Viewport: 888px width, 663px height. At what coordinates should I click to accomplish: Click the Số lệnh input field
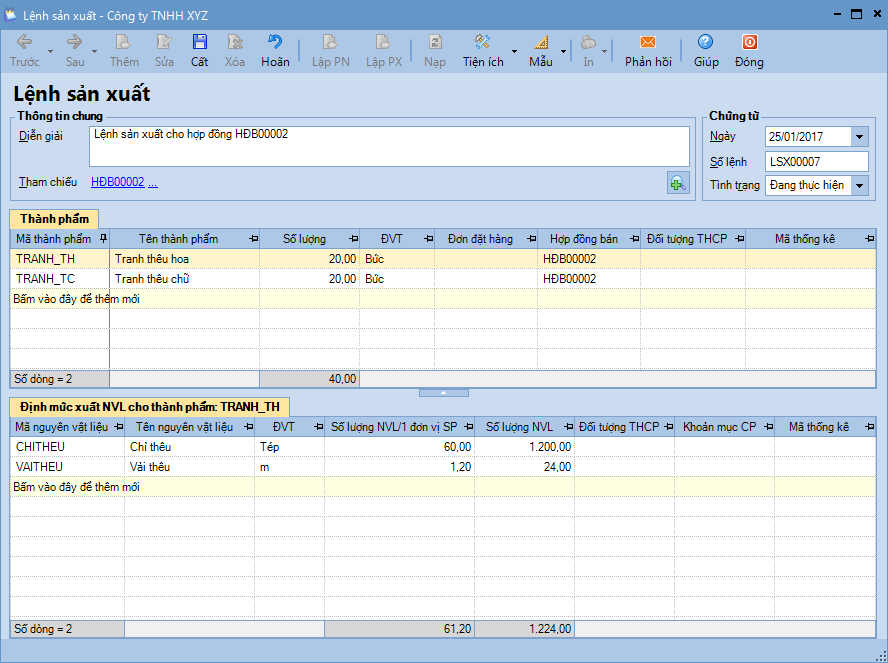pos(816,161)
